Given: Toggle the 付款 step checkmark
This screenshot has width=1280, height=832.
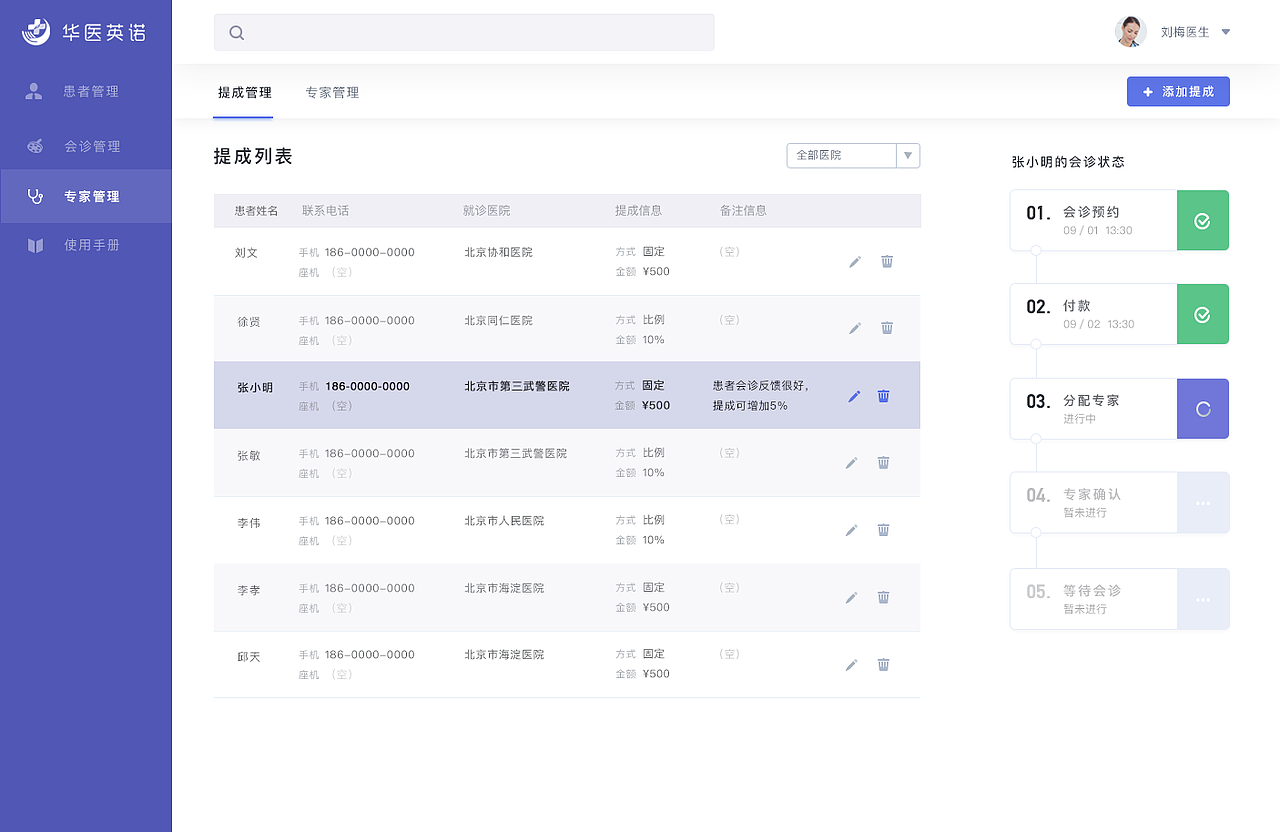Looking at the screenshot, I should coord(1202,314).
